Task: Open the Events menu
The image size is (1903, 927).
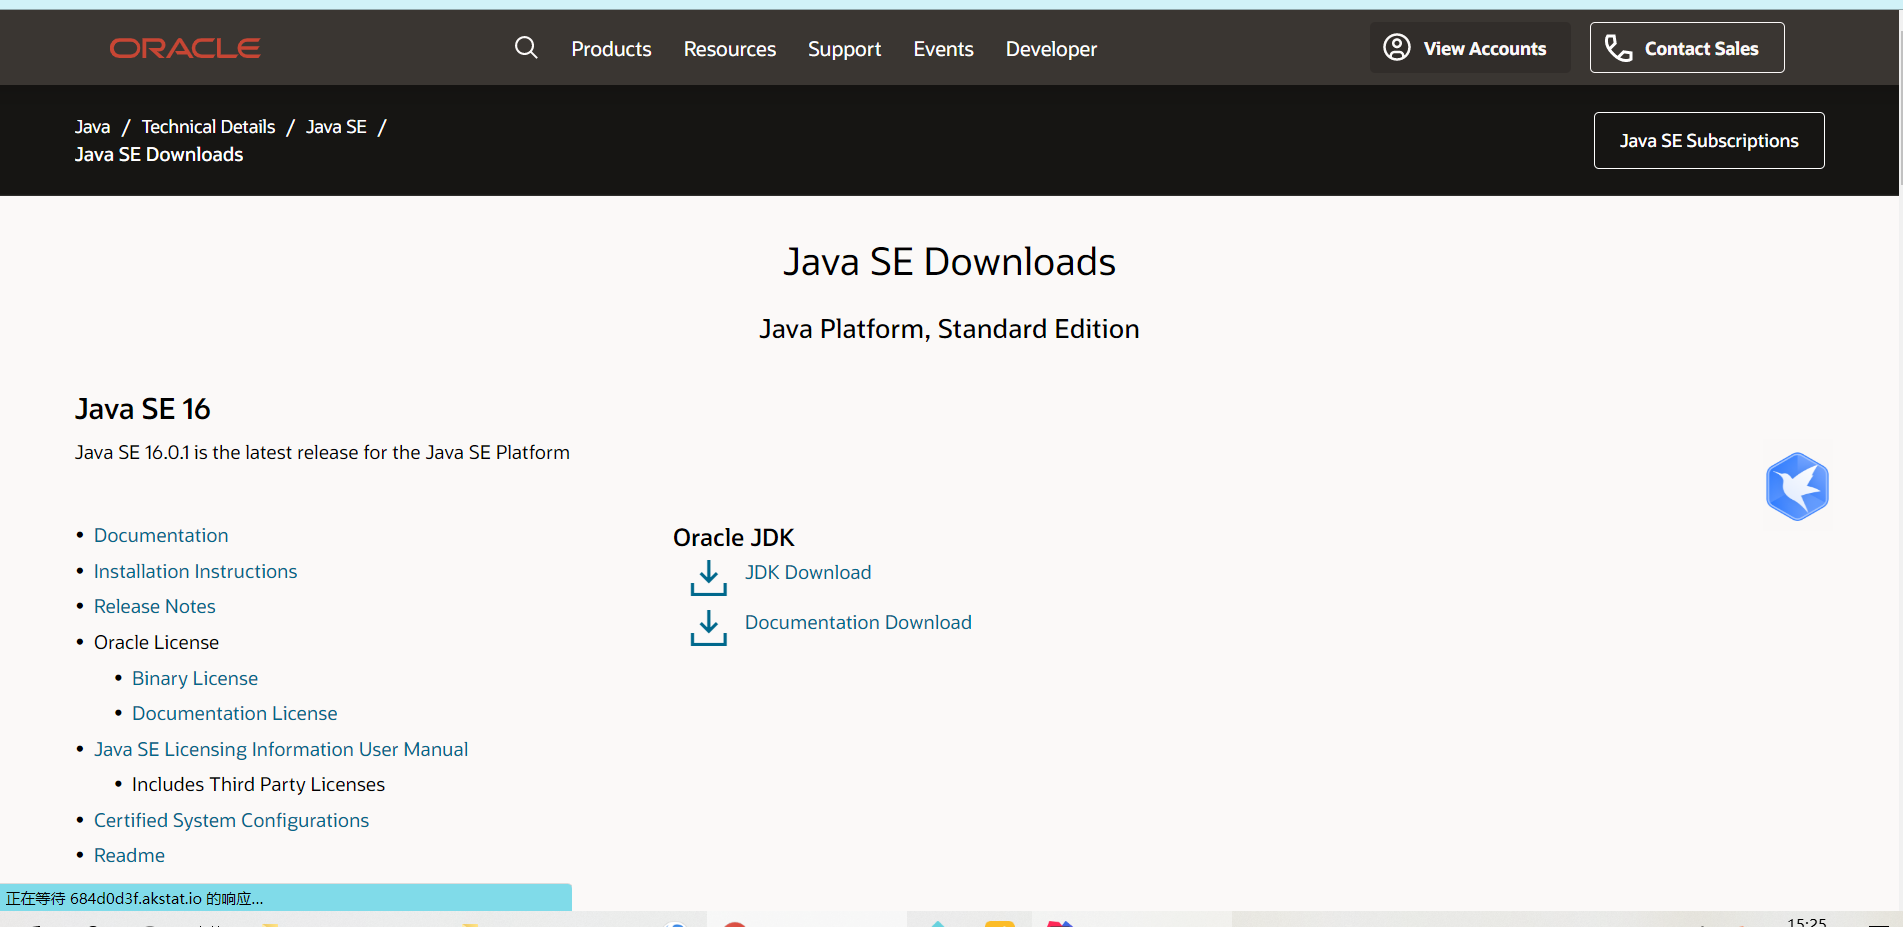Action: click(943, 49)
